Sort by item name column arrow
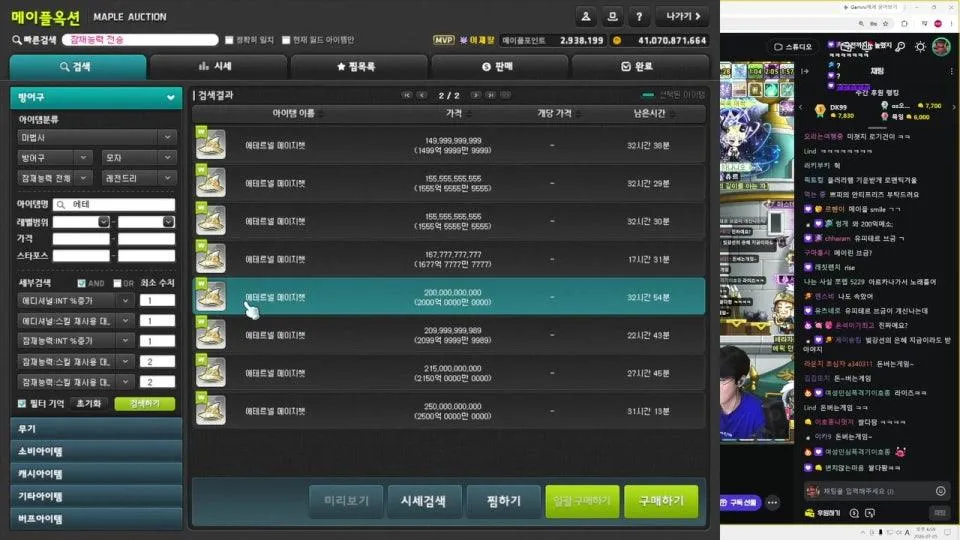960x540 pixels. coord(321,114)
